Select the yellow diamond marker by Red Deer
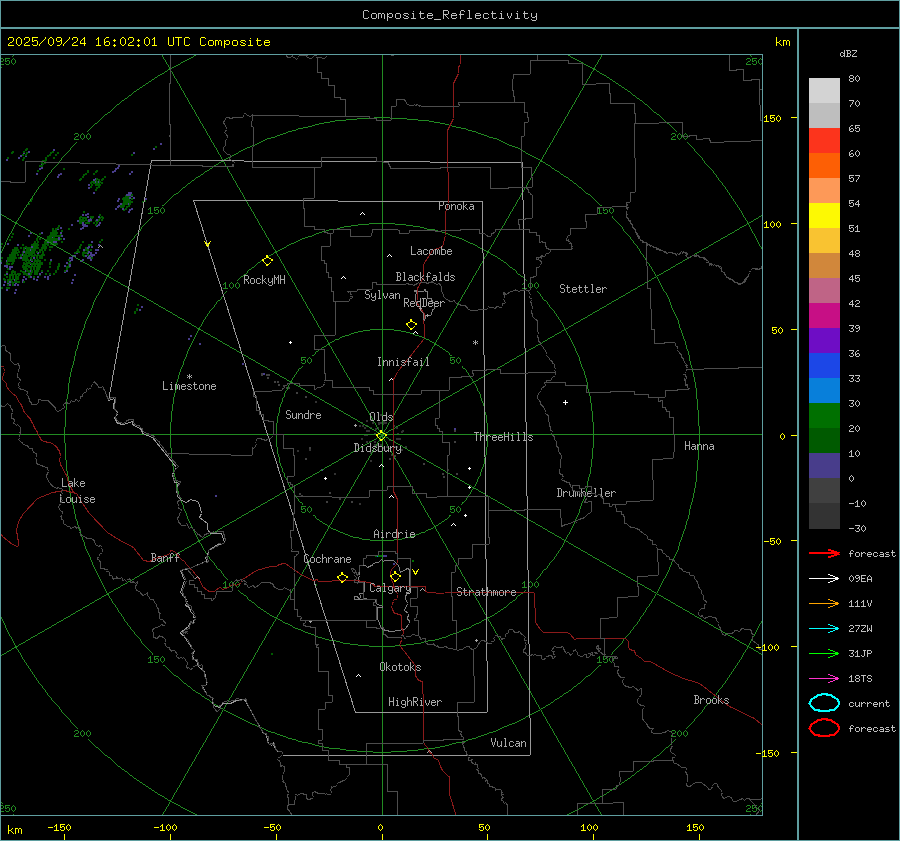The width and height of the screenshot is (900, 841). [411, 325]
